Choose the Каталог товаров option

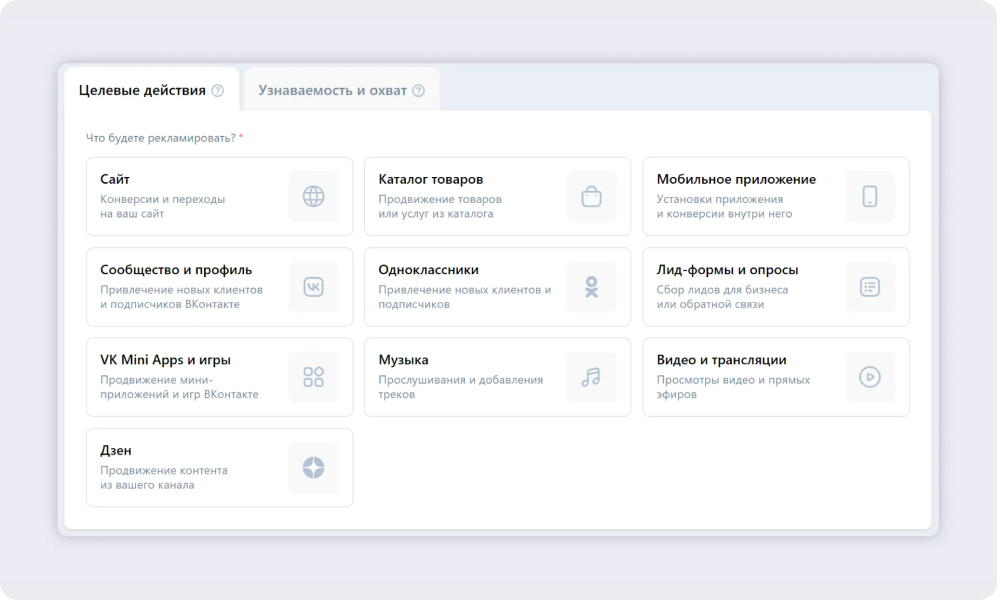497,196
